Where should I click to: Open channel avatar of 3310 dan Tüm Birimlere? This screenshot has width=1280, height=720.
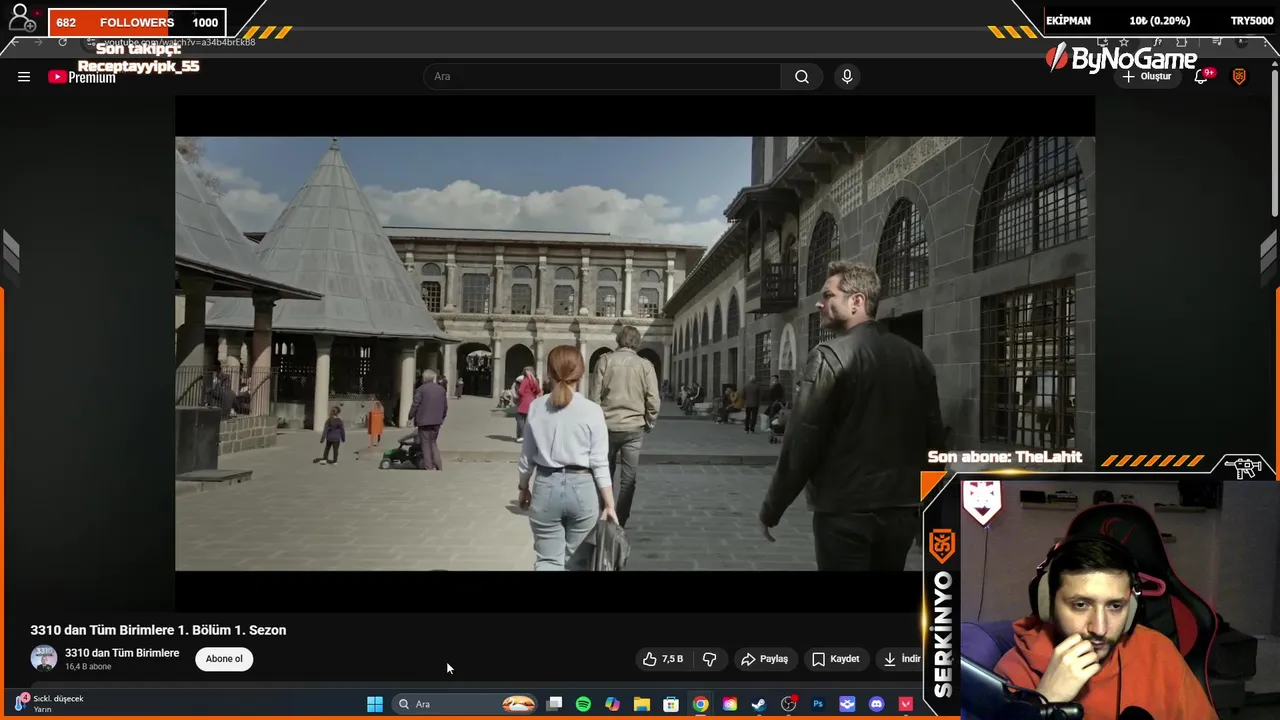pos(44,658)
